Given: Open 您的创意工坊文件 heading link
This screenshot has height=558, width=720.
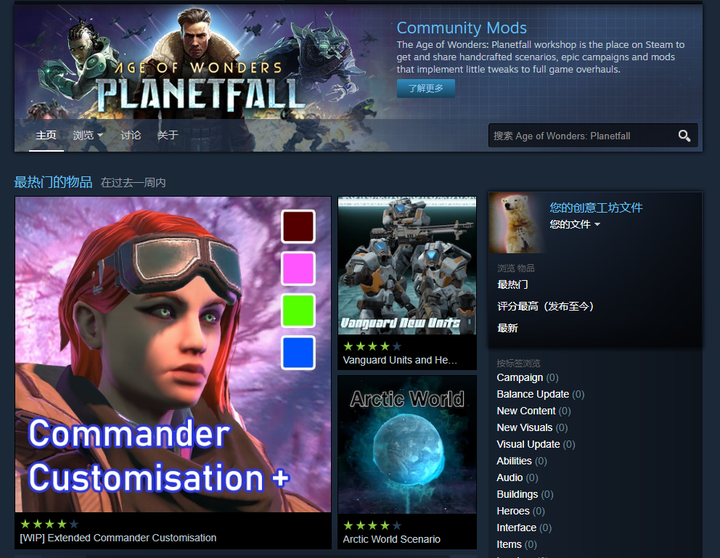Looking at the screenshot, I should [596, 208].
